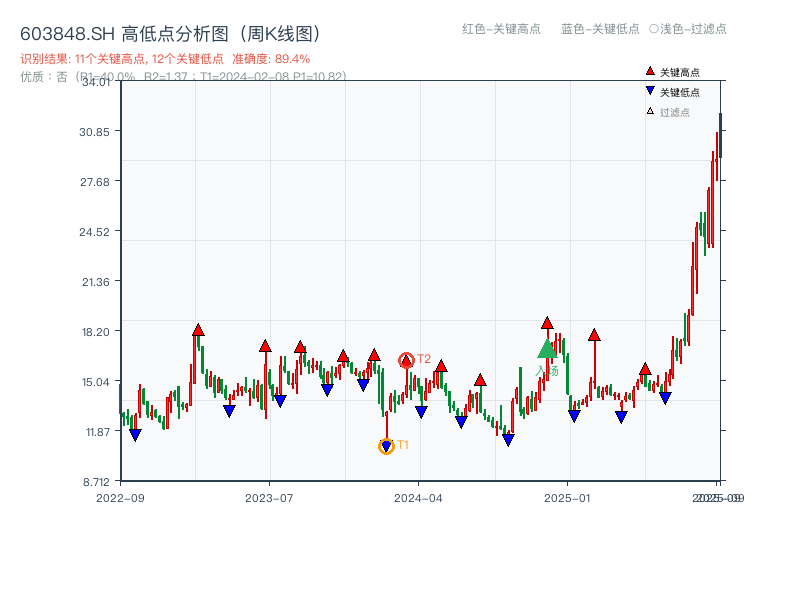Click the last blue low triangle before final rally
The image size is (800, 600).
[x=665, y=398]
